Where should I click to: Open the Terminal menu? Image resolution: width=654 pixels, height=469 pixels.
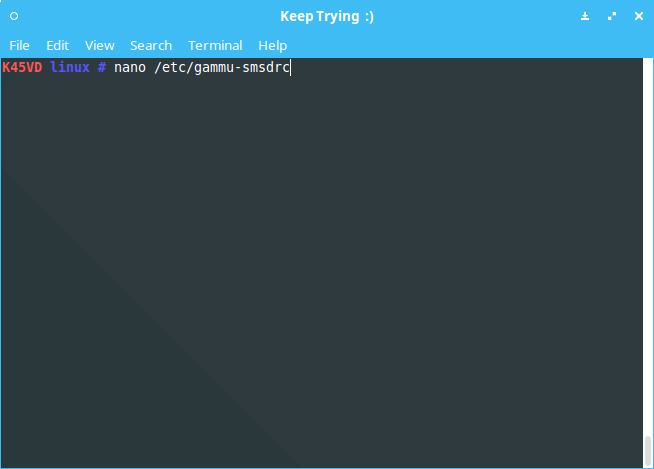[x=215, y=45]
